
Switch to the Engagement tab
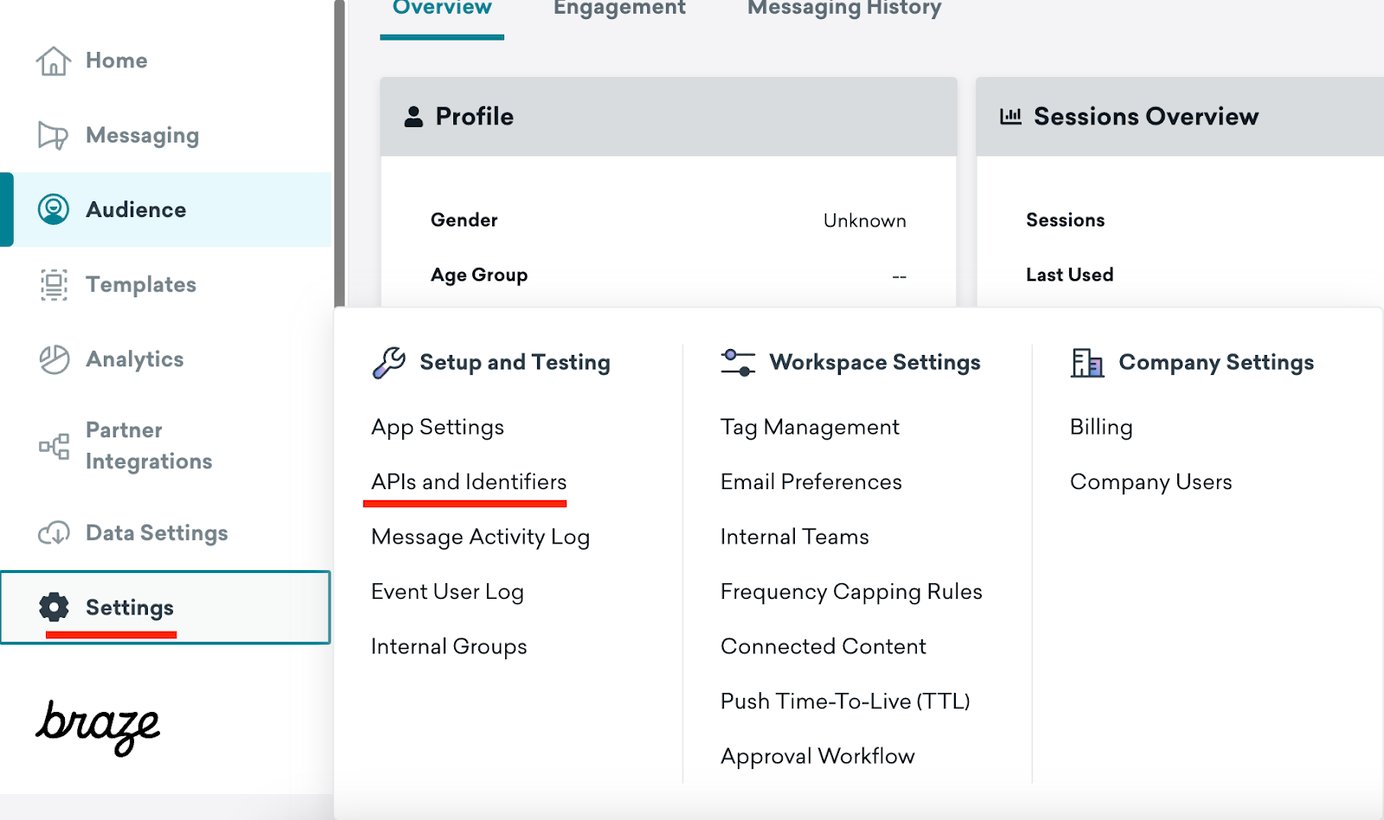coord(619,9)
